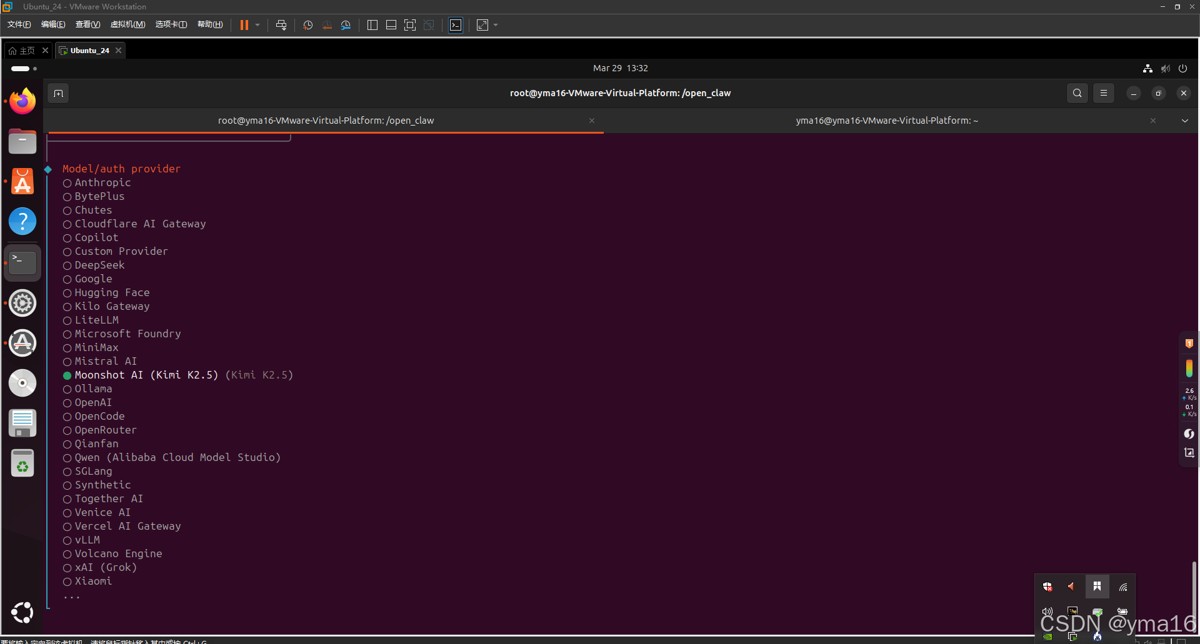This screenshot has height=644, width=1200.
Task: Select the Anthropic provider option
Action: [x=97, y=183]
